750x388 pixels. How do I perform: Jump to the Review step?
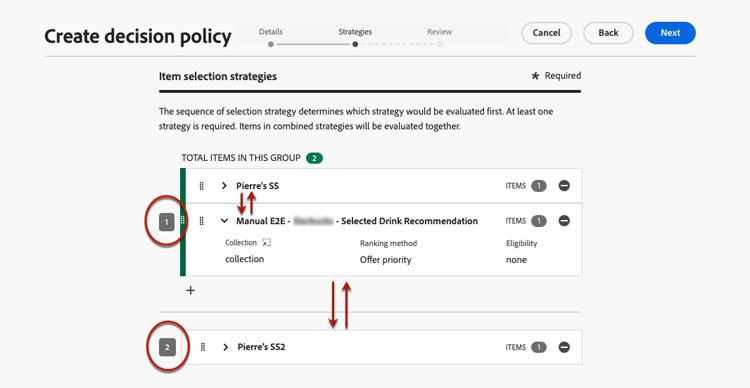coord(440,37)
